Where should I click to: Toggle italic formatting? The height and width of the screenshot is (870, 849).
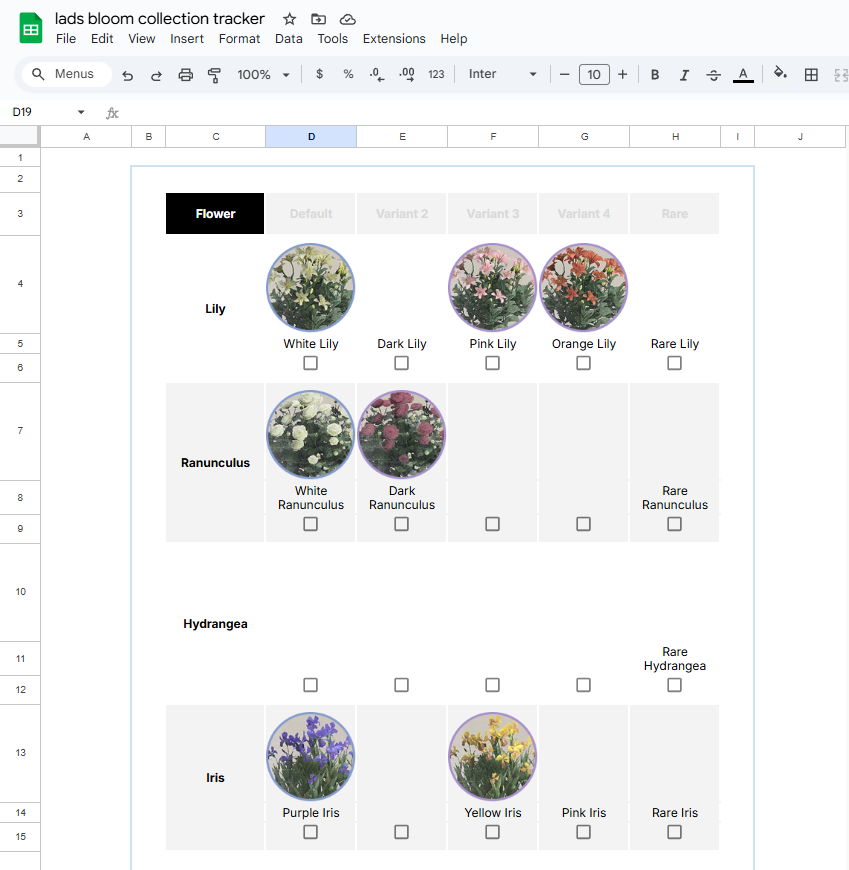(684, 74)
